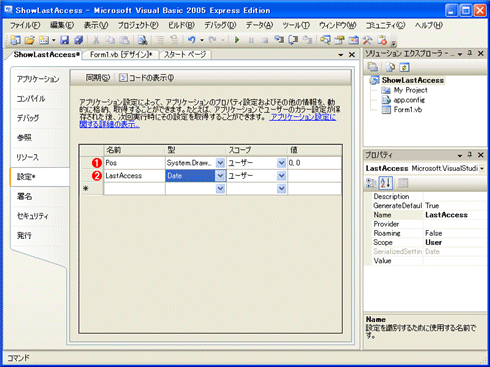
Task: Switch Properties panel to Alphabetical sort
Action: 386,183
